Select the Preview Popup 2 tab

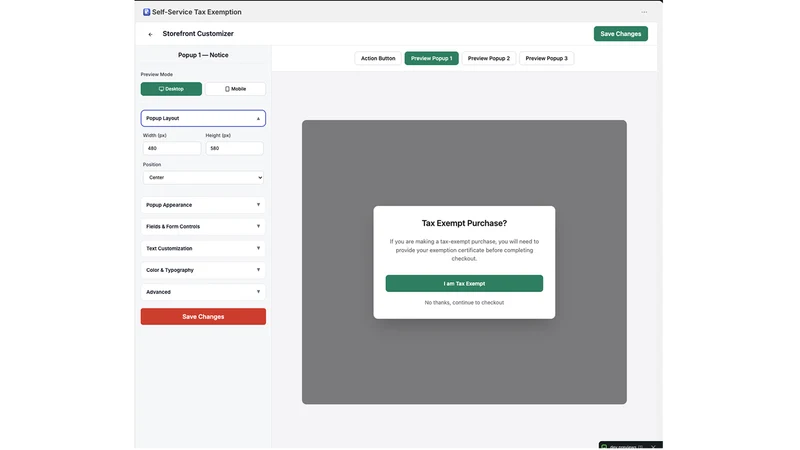tap(489, 58)
